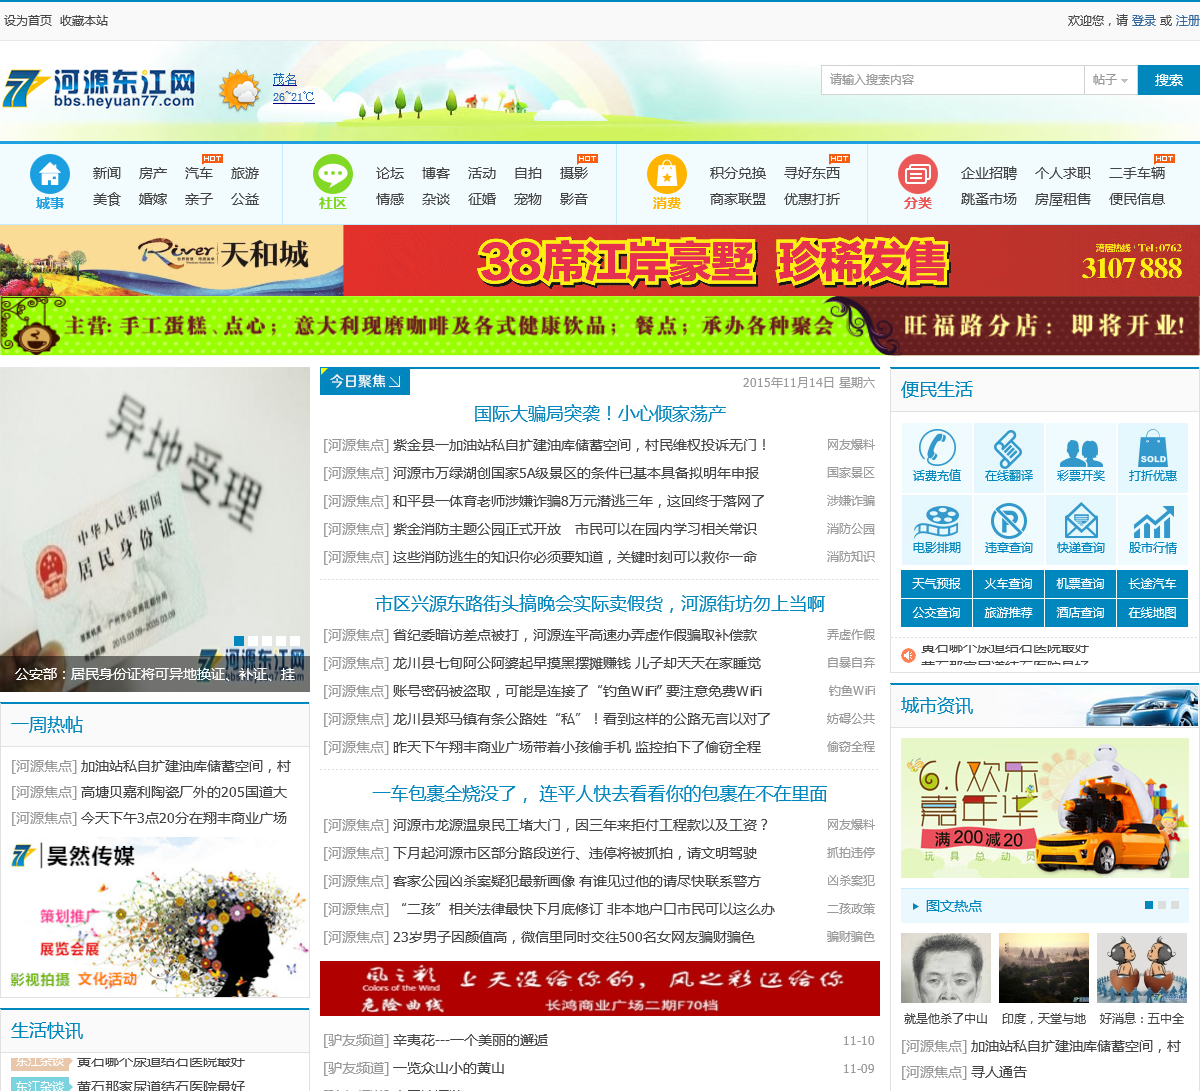Click the 公交查询 button
The height and width of the screenshot is (1091, 1200).
936,612
